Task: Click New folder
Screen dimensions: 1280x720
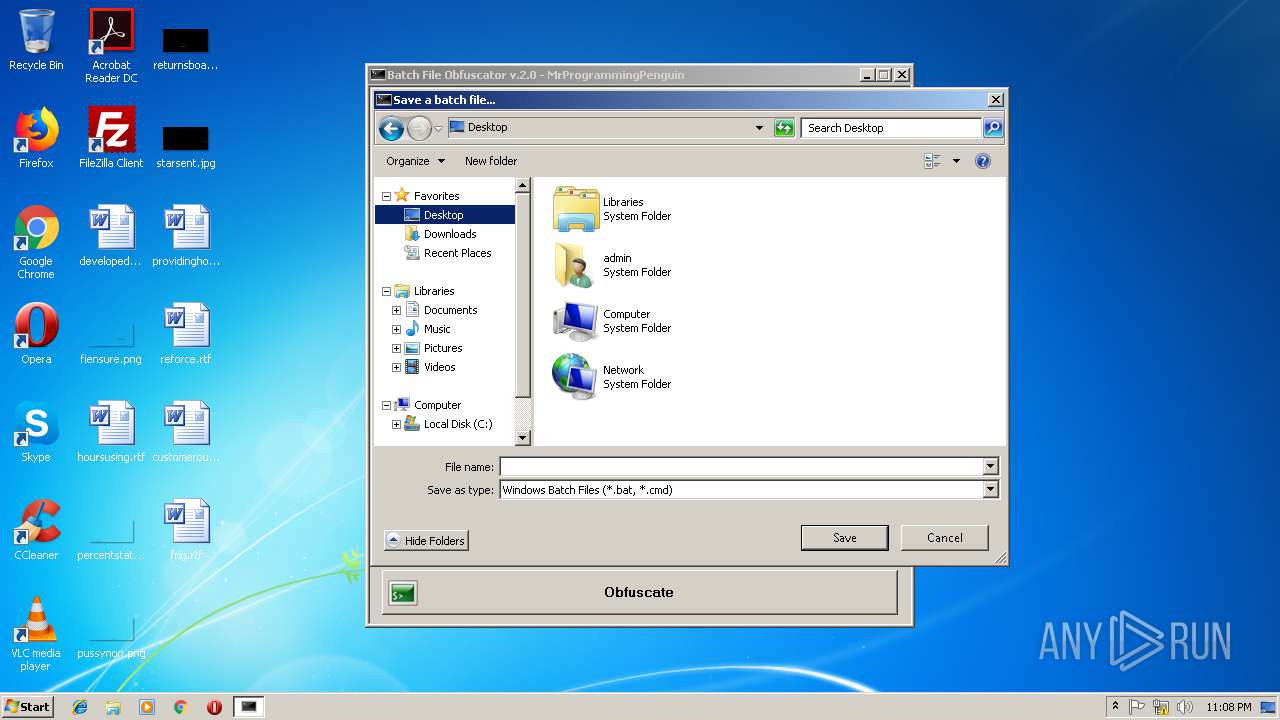Action: pyautogui.click(x=491, y=161)
